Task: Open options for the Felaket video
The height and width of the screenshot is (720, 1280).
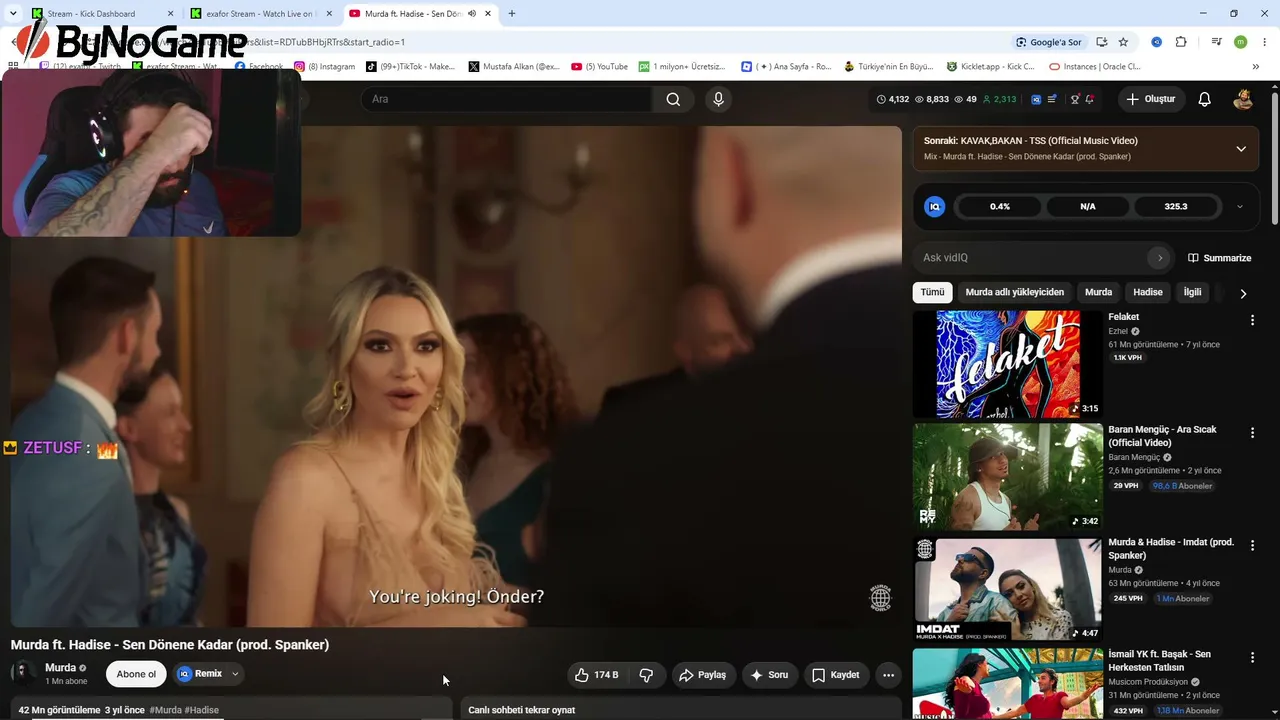Action: pos(1252,320)
